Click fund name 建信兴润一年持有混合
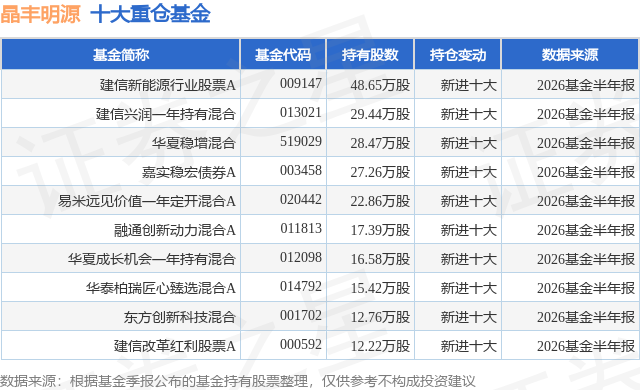This screenshot has height=390, width=640. [x=166, y=114]
